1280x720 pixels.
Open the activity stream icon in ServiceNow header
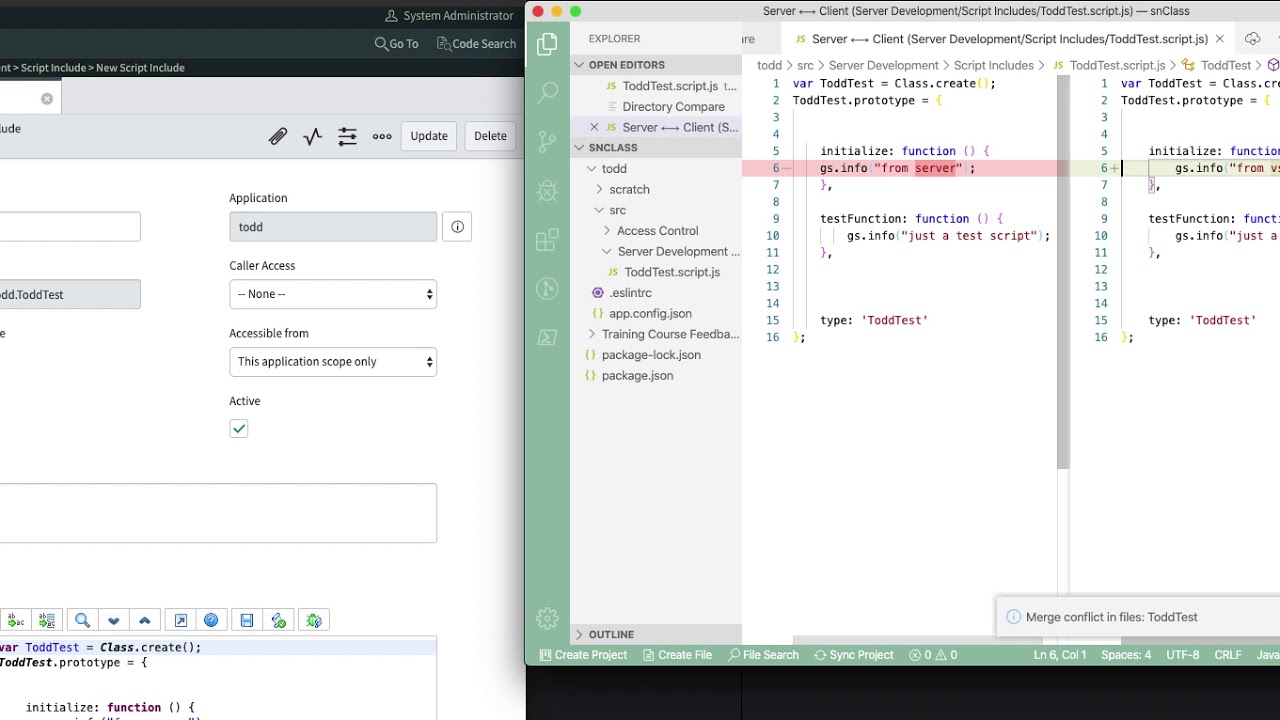(313, 136)
